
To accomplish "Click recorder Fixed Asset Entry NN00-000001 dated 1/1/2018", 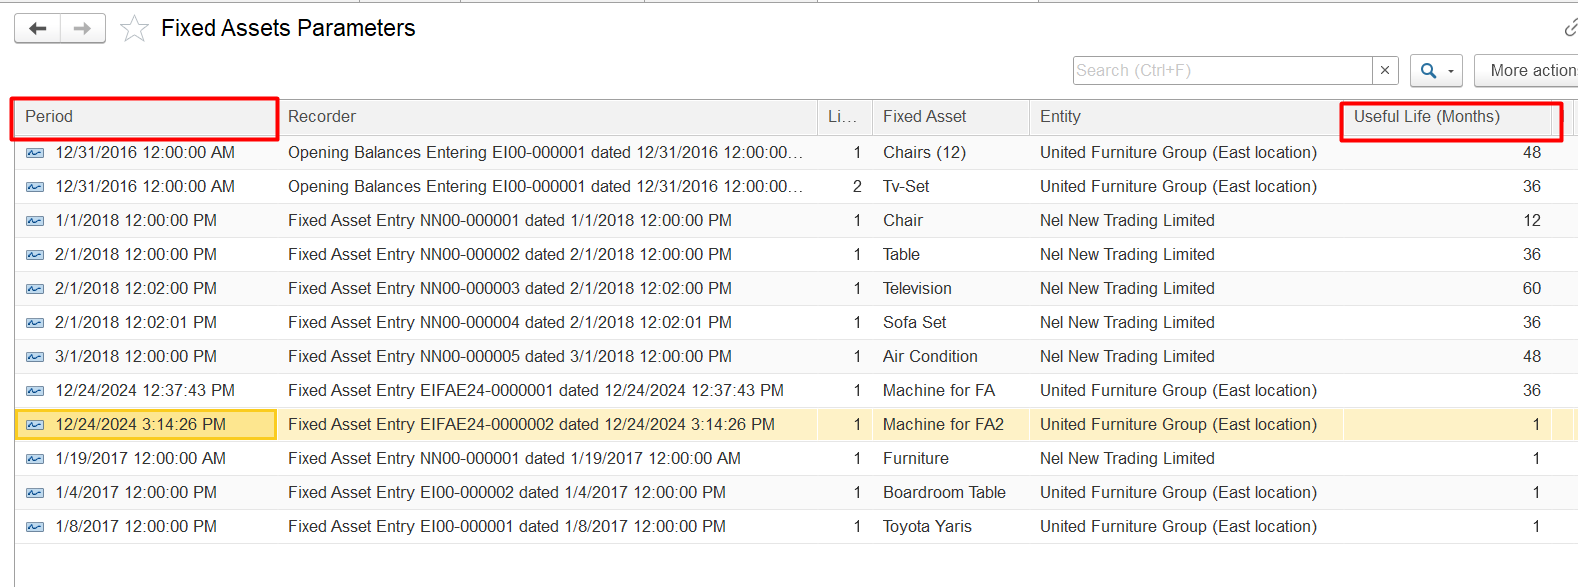I will [510, 221].
